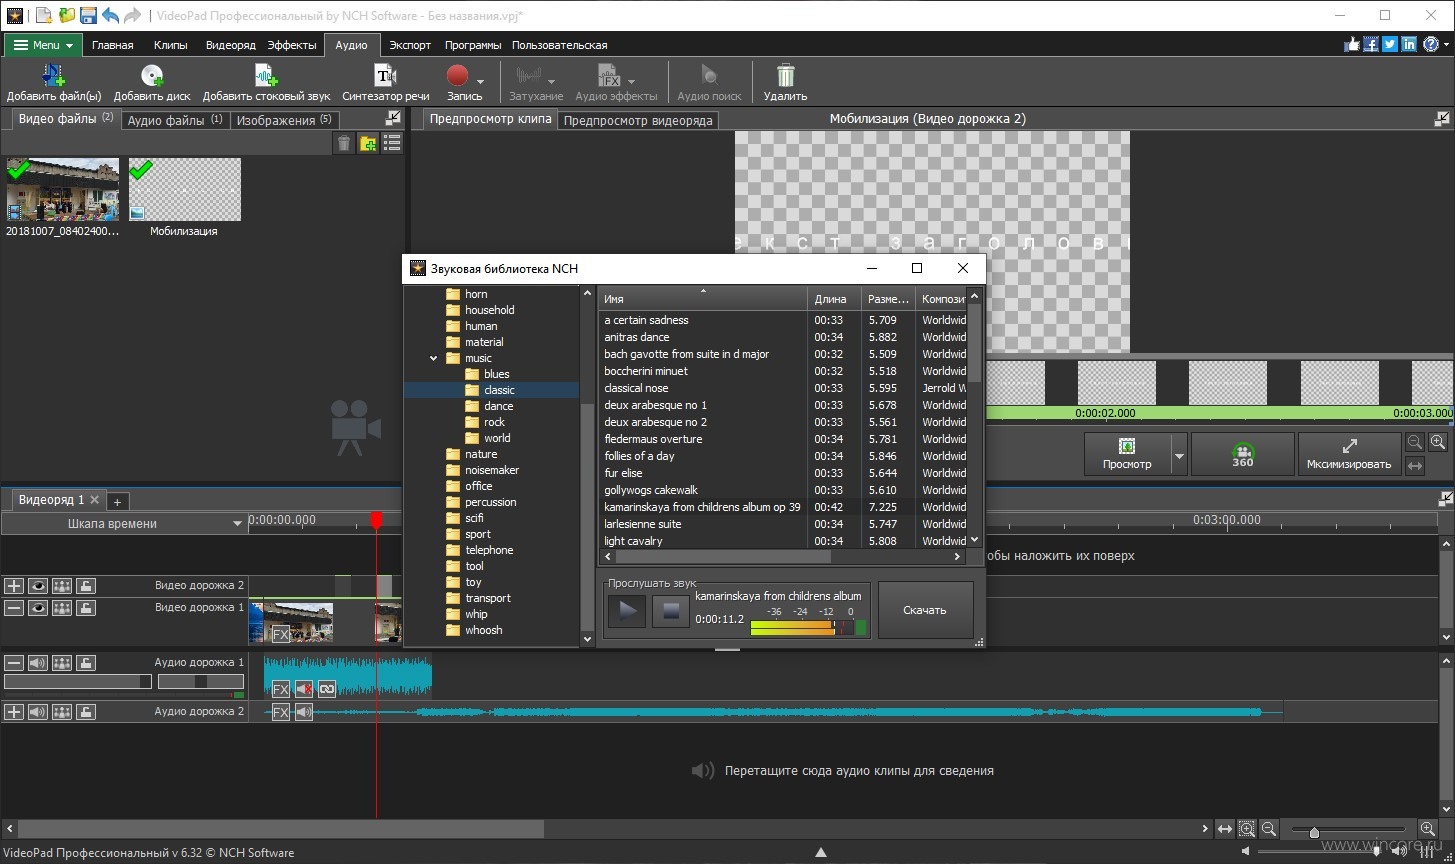Delete selected file in media bin
1455x864 pixels.
point(344,143)
